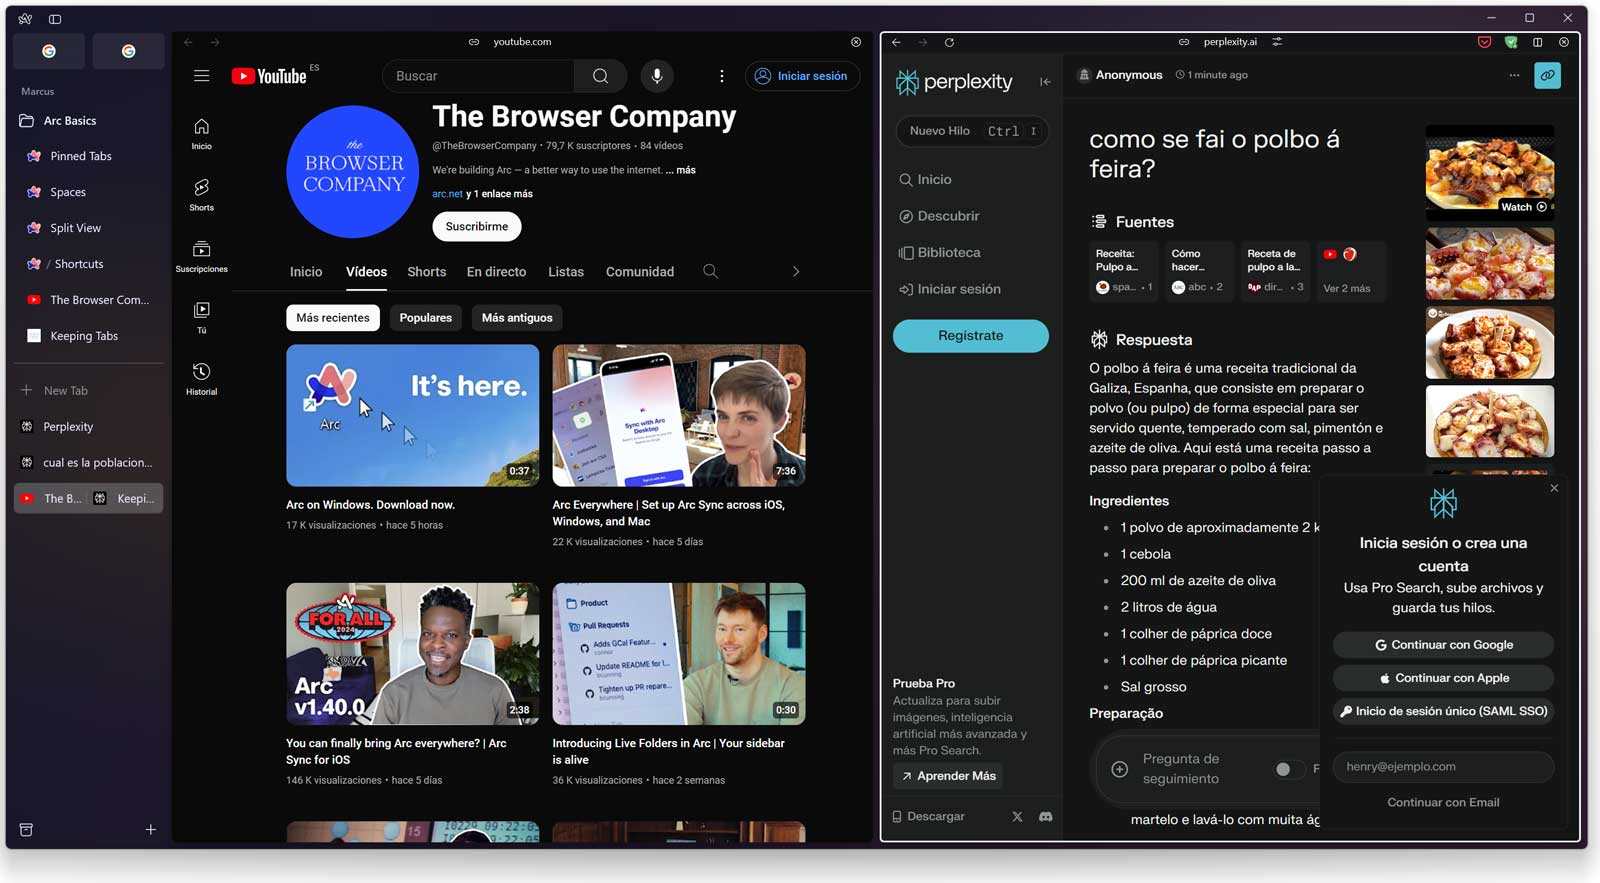Show more channel tabs with right chevron
This screenshot has height=883, width=1600.
click(796, 271)
